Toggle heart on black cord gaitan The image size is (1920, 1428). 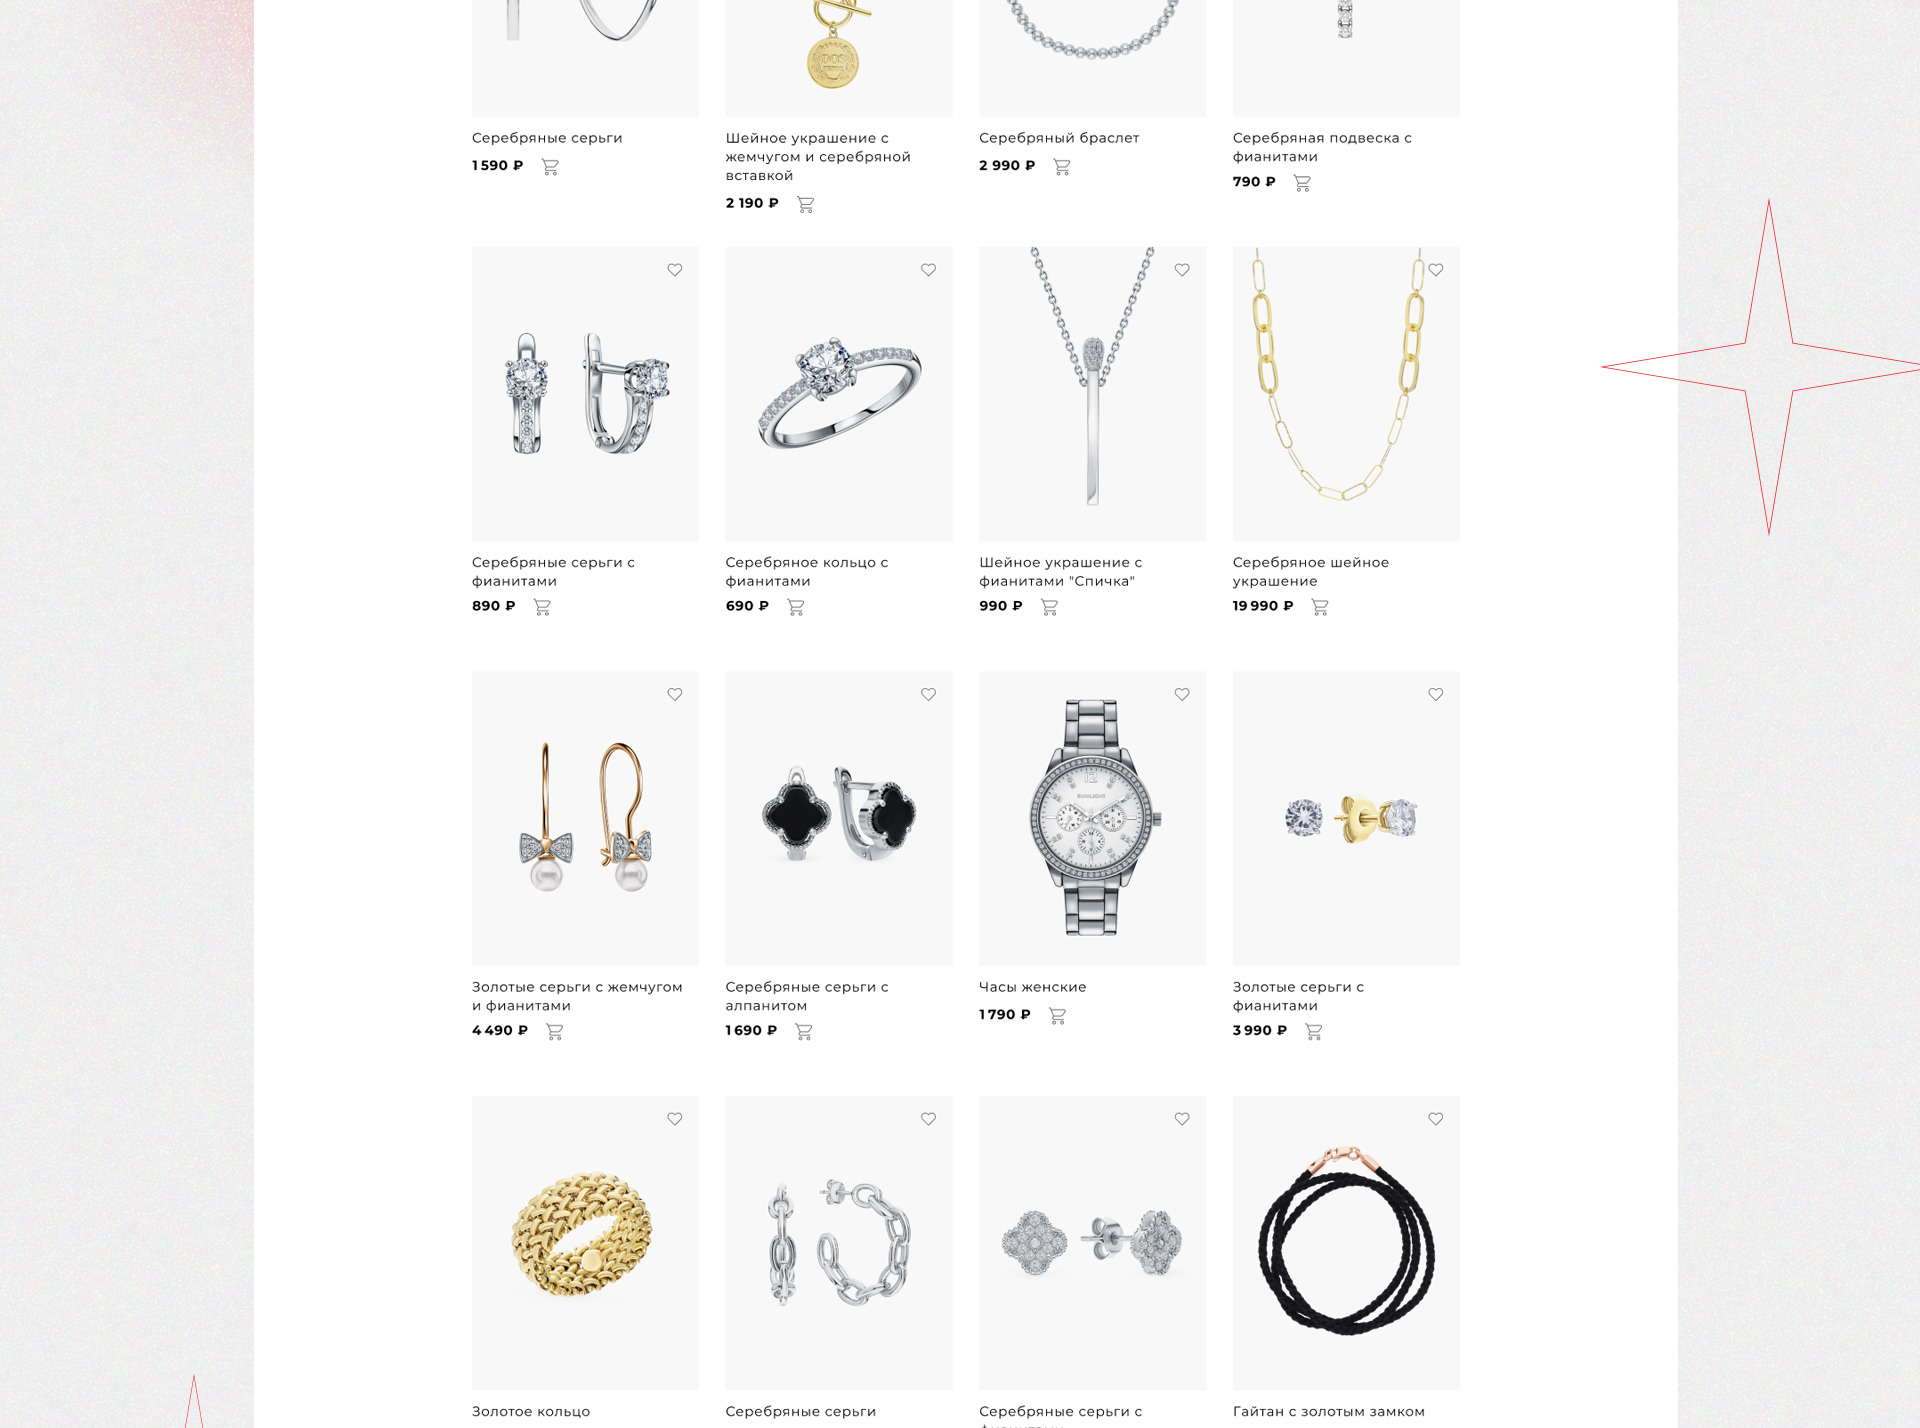pos(1436,1119)
